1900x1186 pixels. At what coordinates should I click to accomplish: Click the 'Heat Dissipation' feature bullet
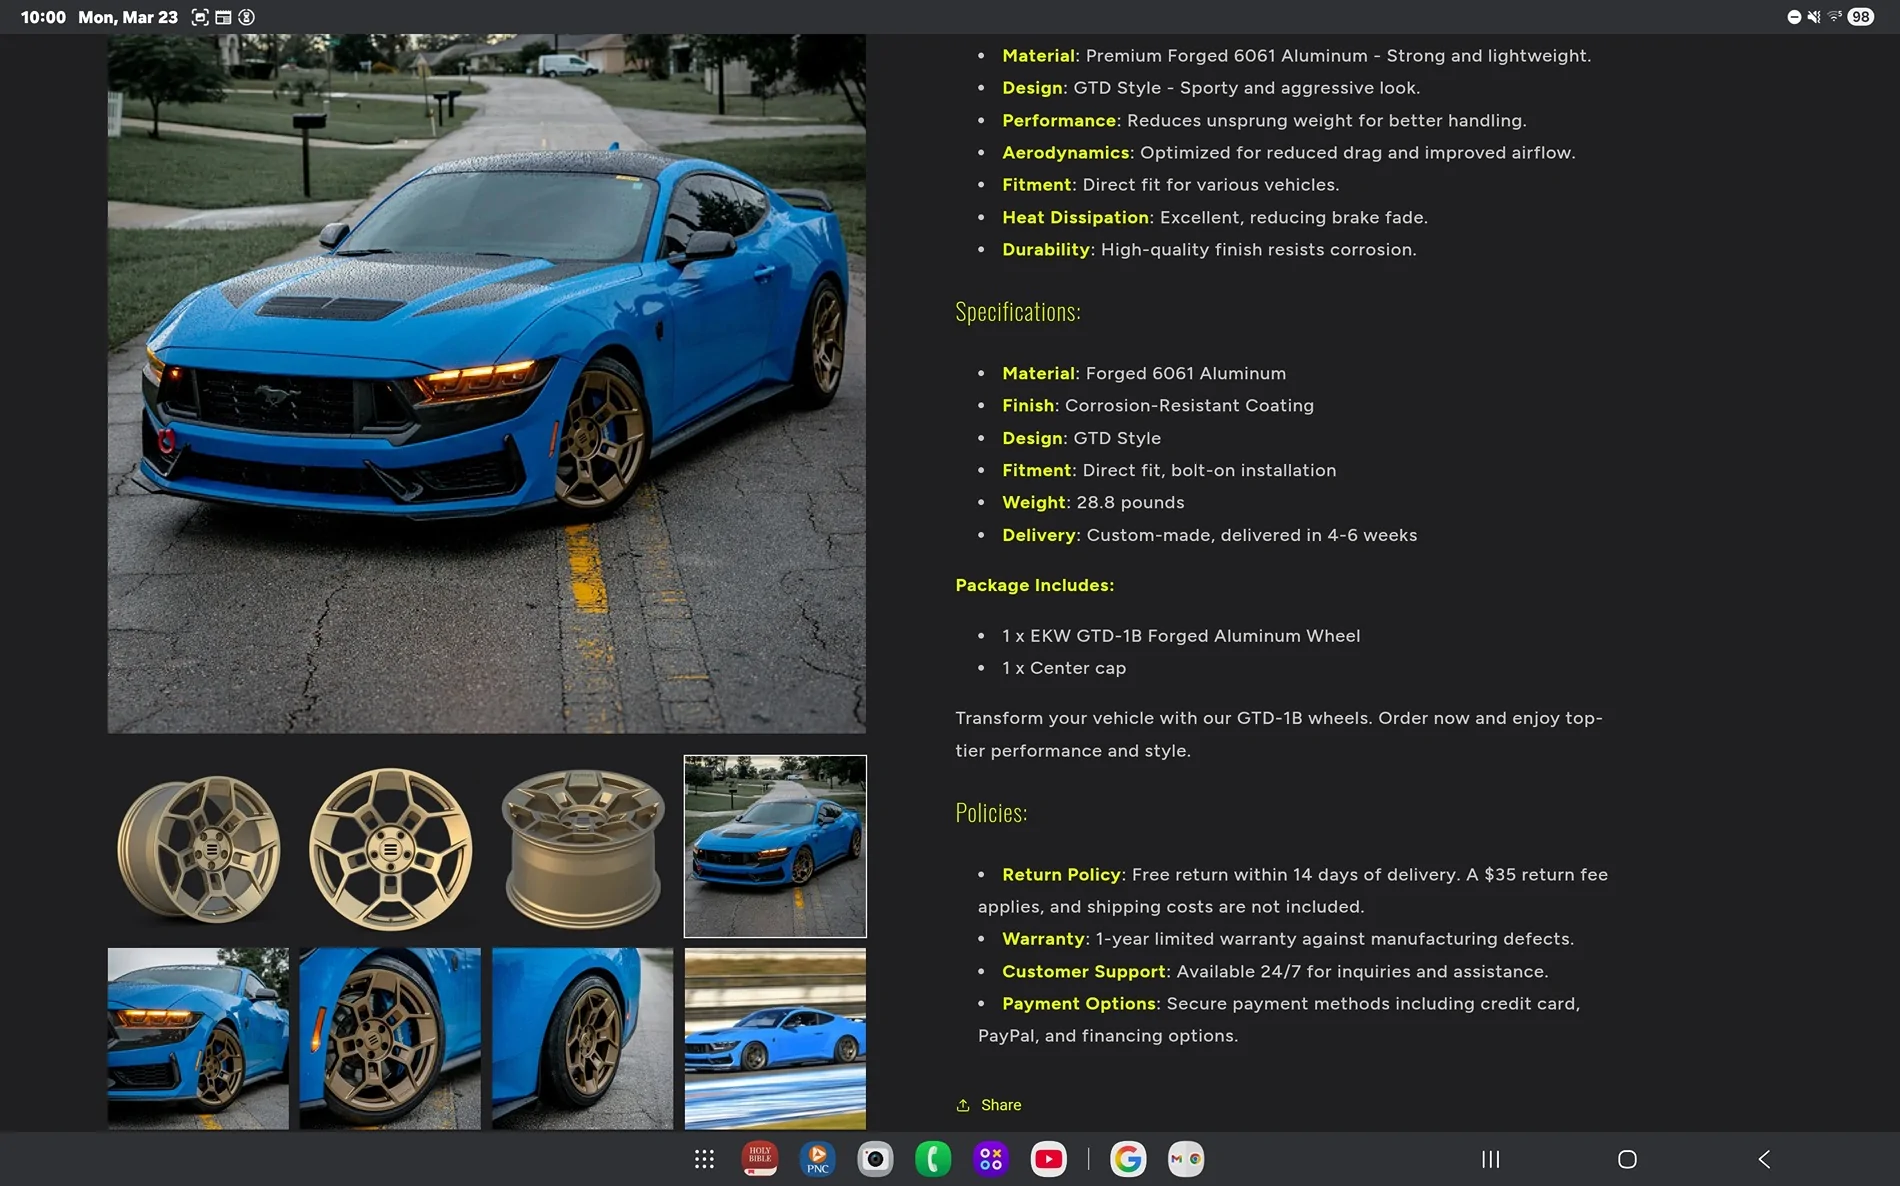click(1215, 218)
